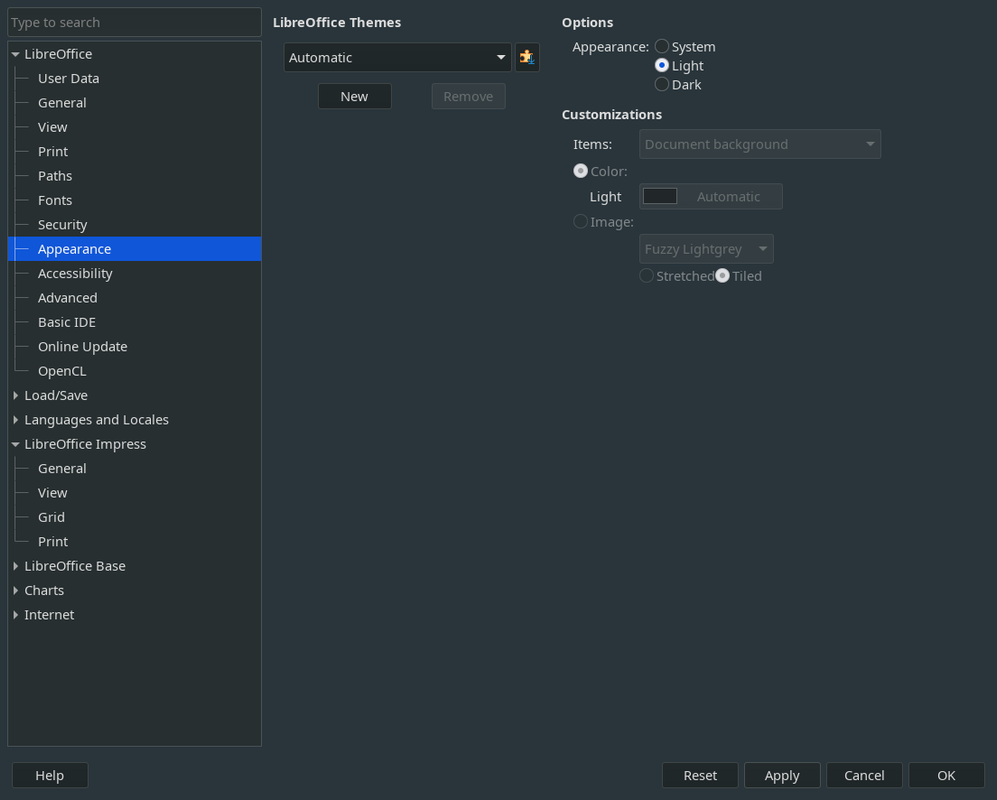
Task: Open Print under LibreOffice Impress
Action: tap(53, 542)
